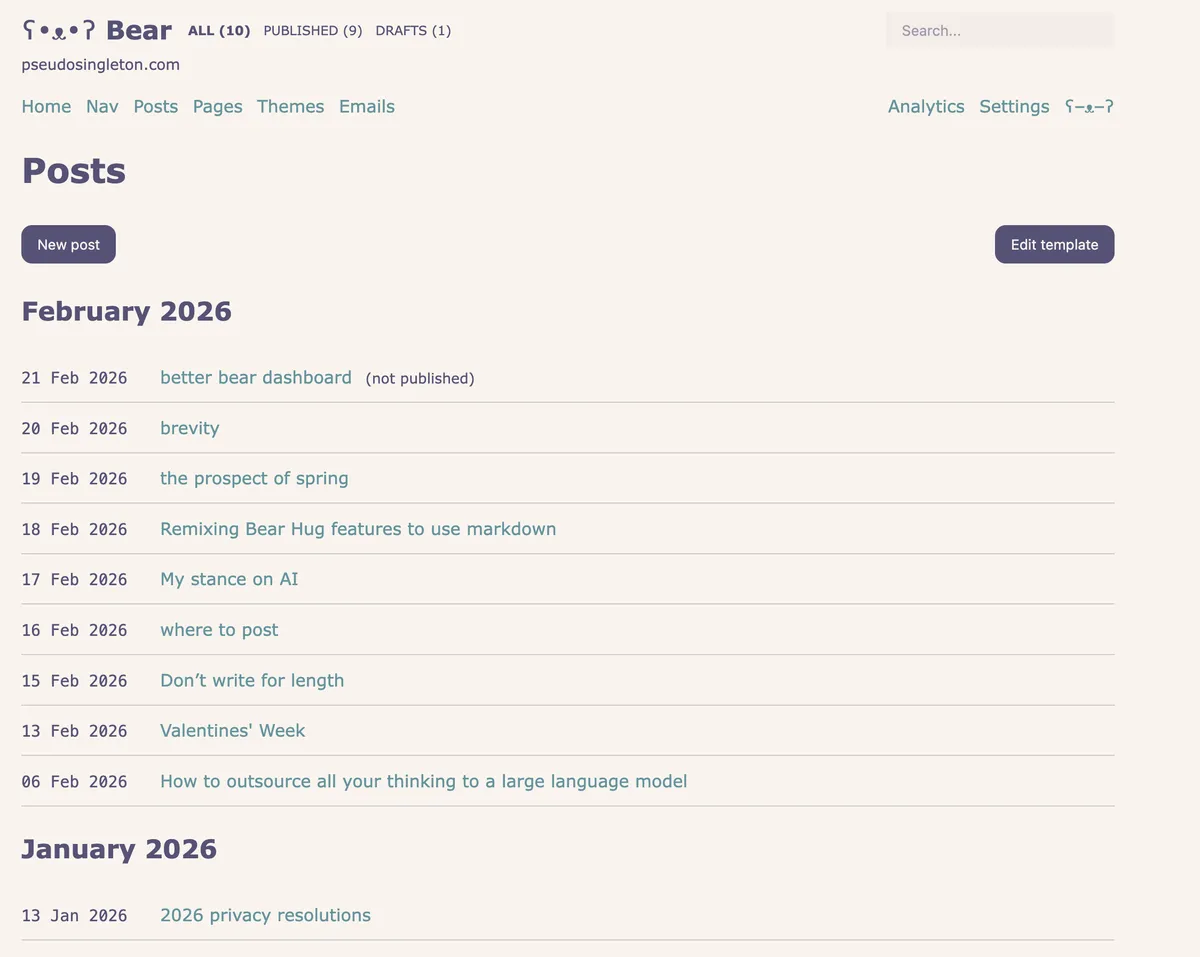This screenshot has width=1200, height=957.
Task: Open the Home nav link
Action: pos(46,106)
